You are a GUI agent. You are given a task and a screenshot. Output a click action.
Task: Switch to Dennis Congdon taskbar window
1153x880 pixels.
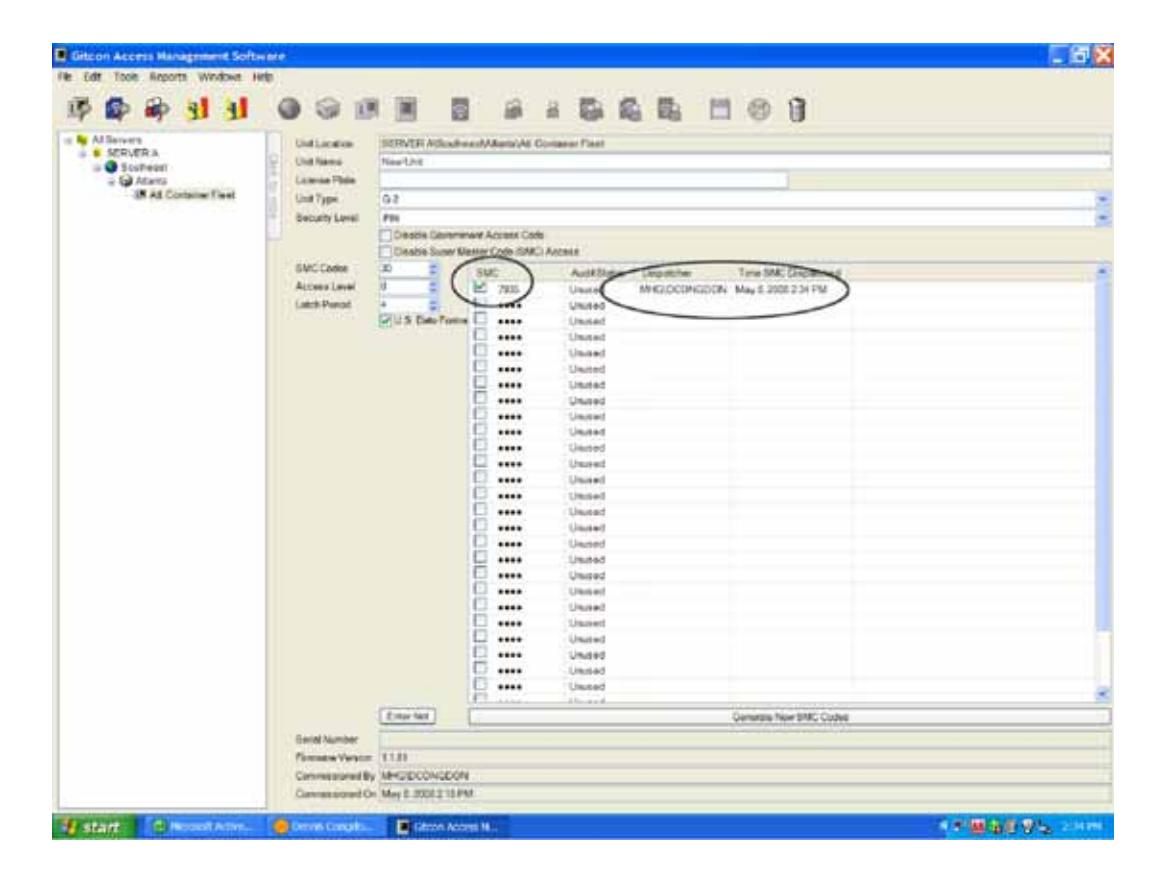coord(324,827)
